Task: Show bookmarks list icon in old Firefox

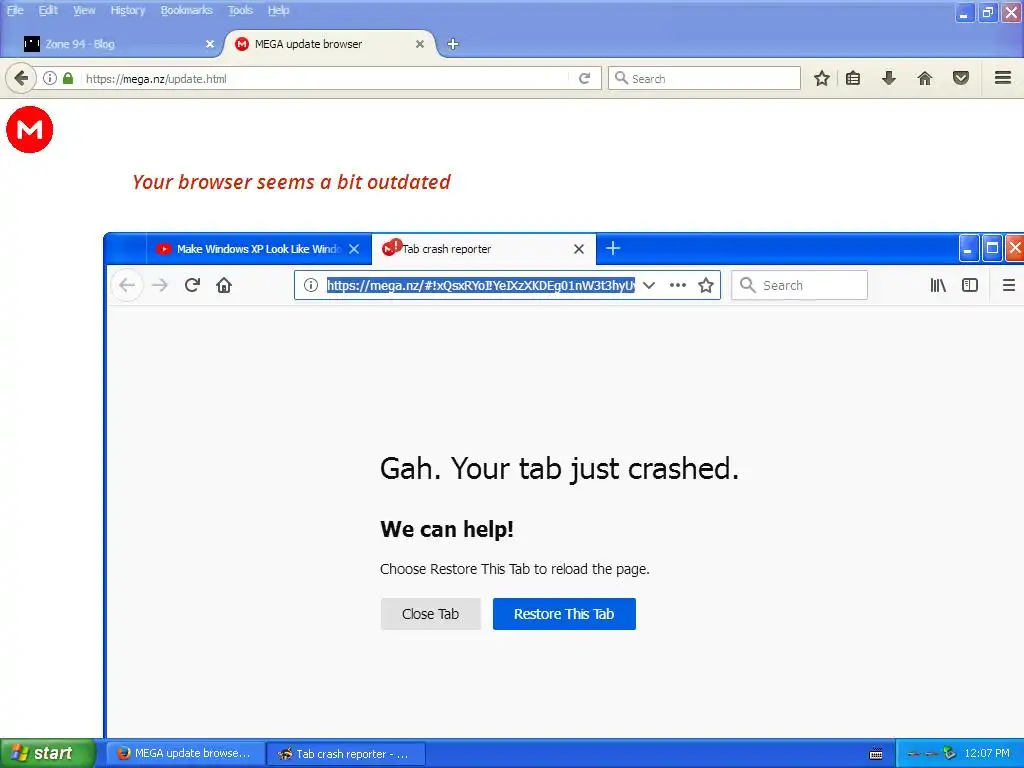Action: click(x=853, y=78)
